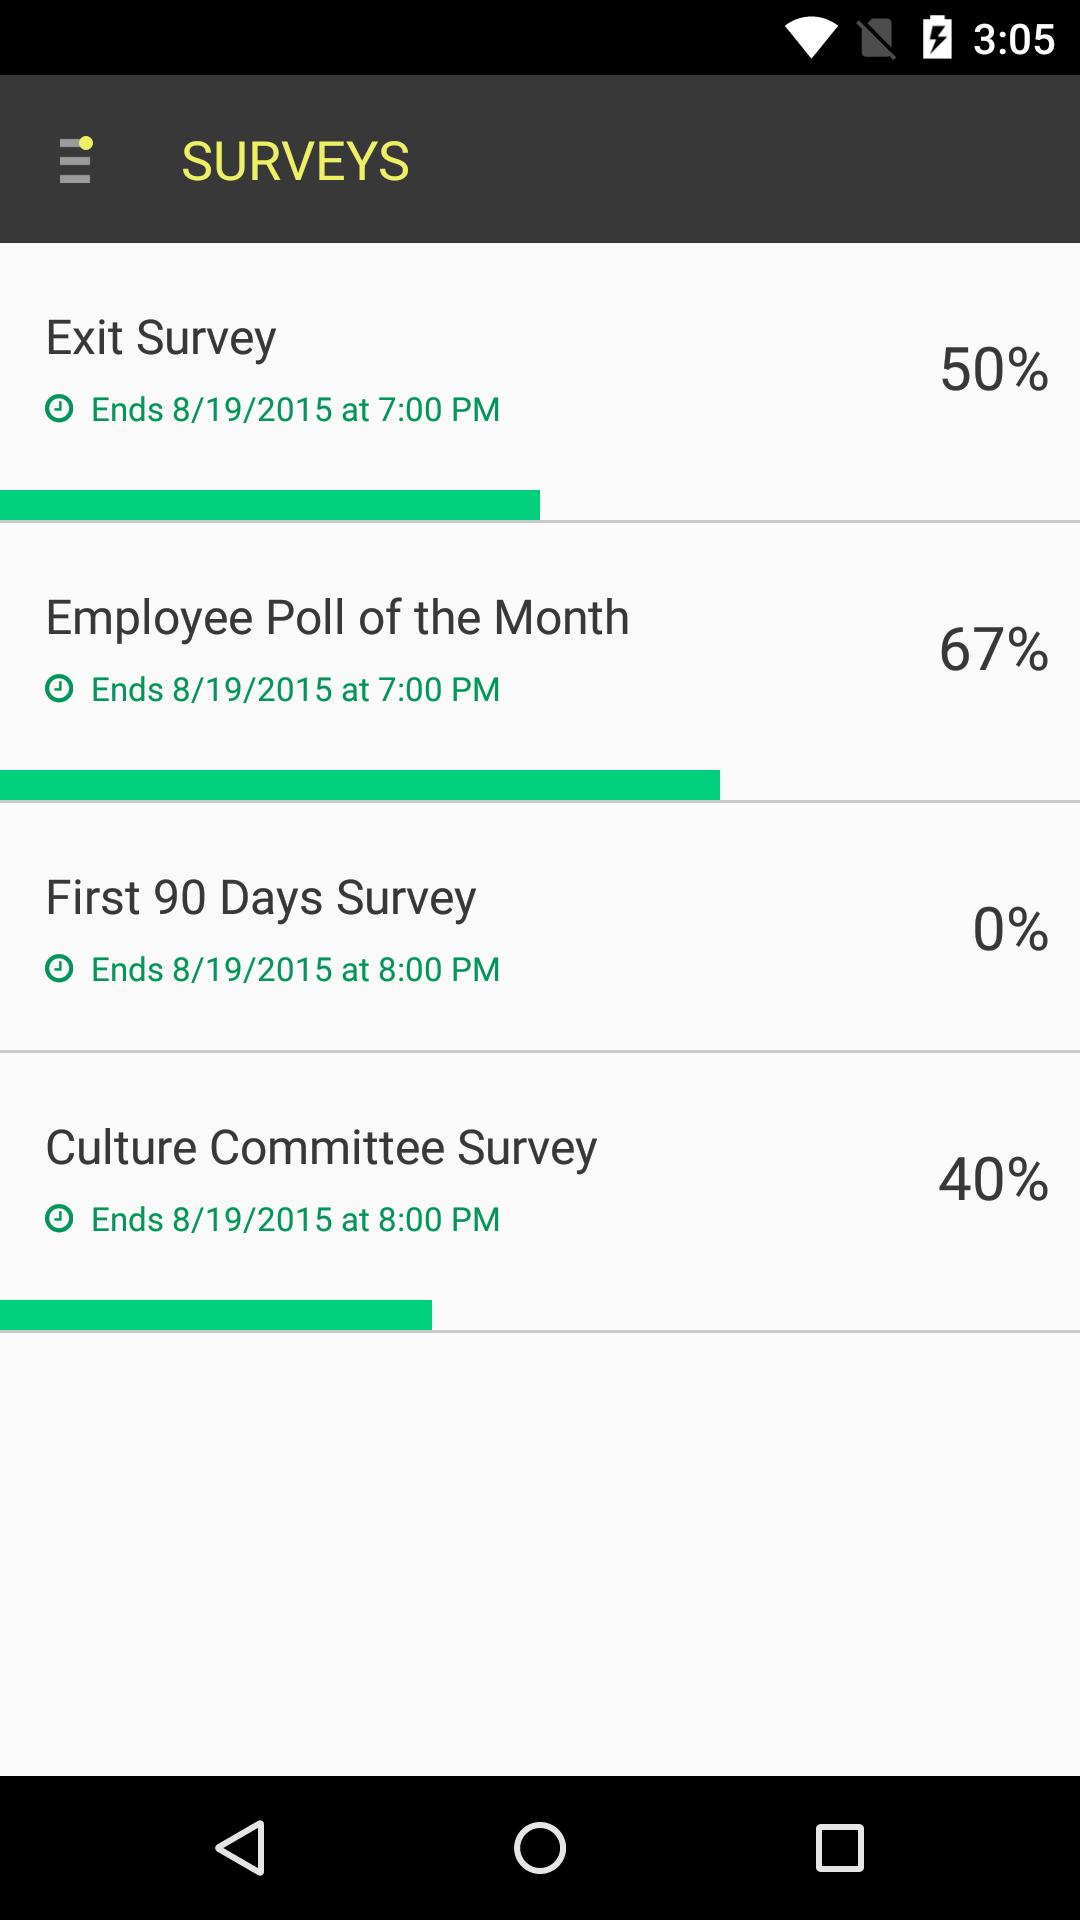This screenshot has width=1080, height=1920.
Task: Tap the 67% completion value
Action: (993, 649)
